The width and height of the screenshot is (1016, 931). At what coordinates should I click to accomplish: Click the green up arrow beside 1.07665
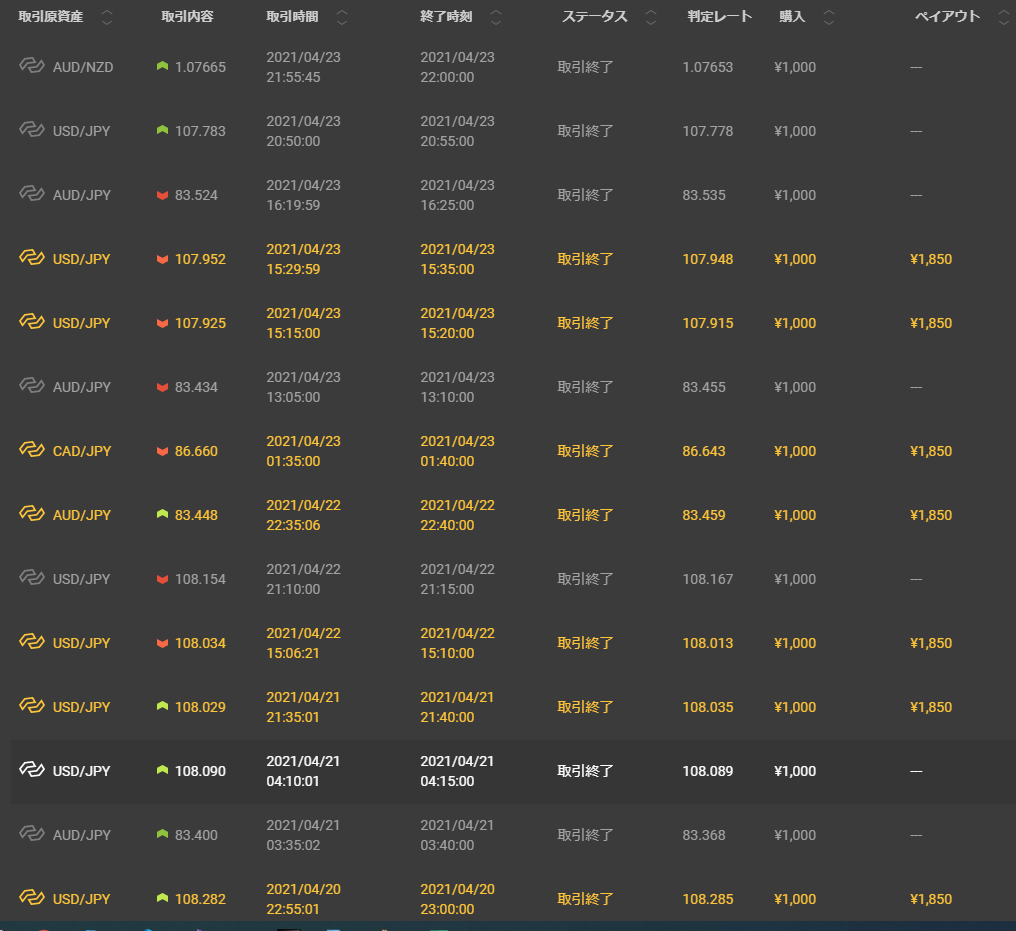coord(162,66)
